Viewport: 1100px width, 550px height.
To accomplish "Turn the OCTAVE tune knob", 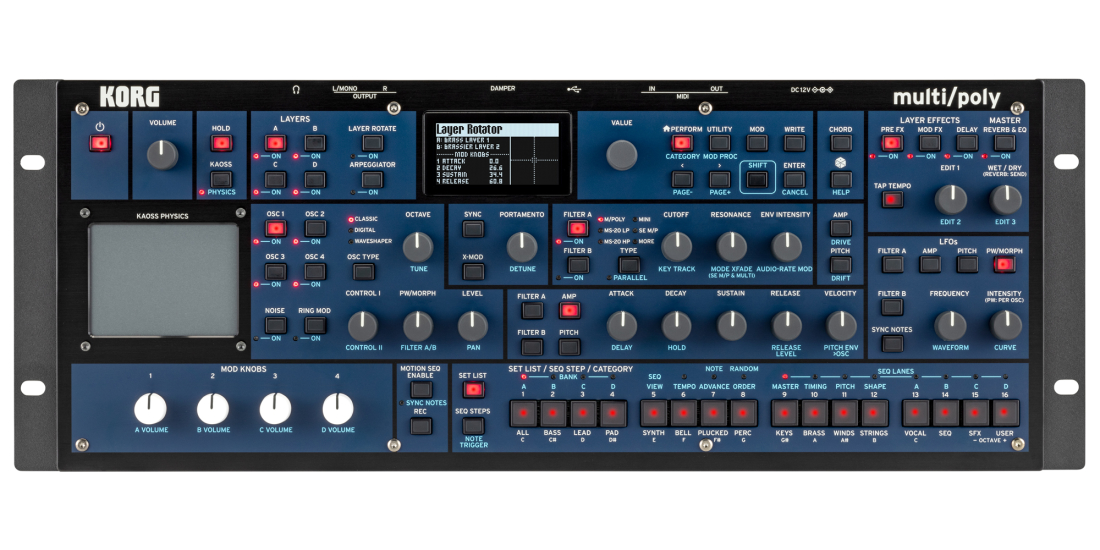I will tap(418, 247).
